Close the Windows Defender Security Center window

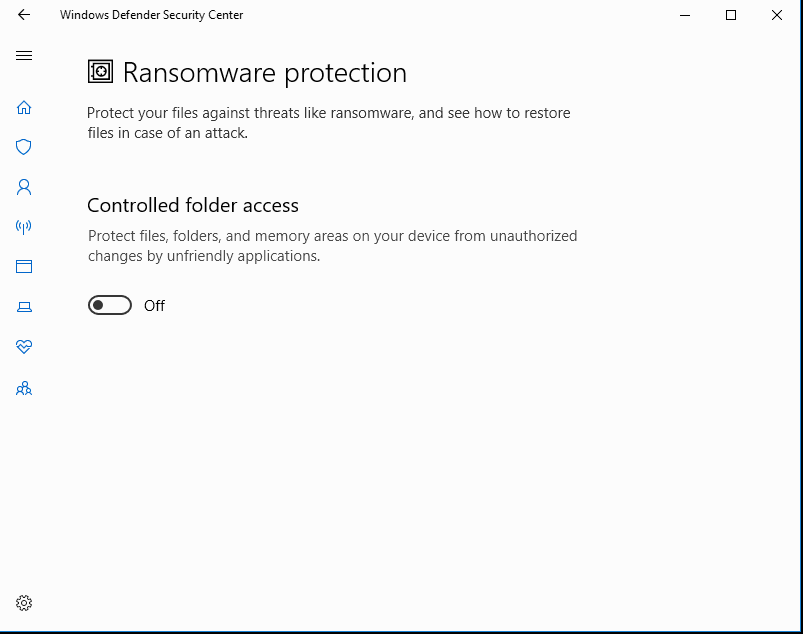[776, 15]
